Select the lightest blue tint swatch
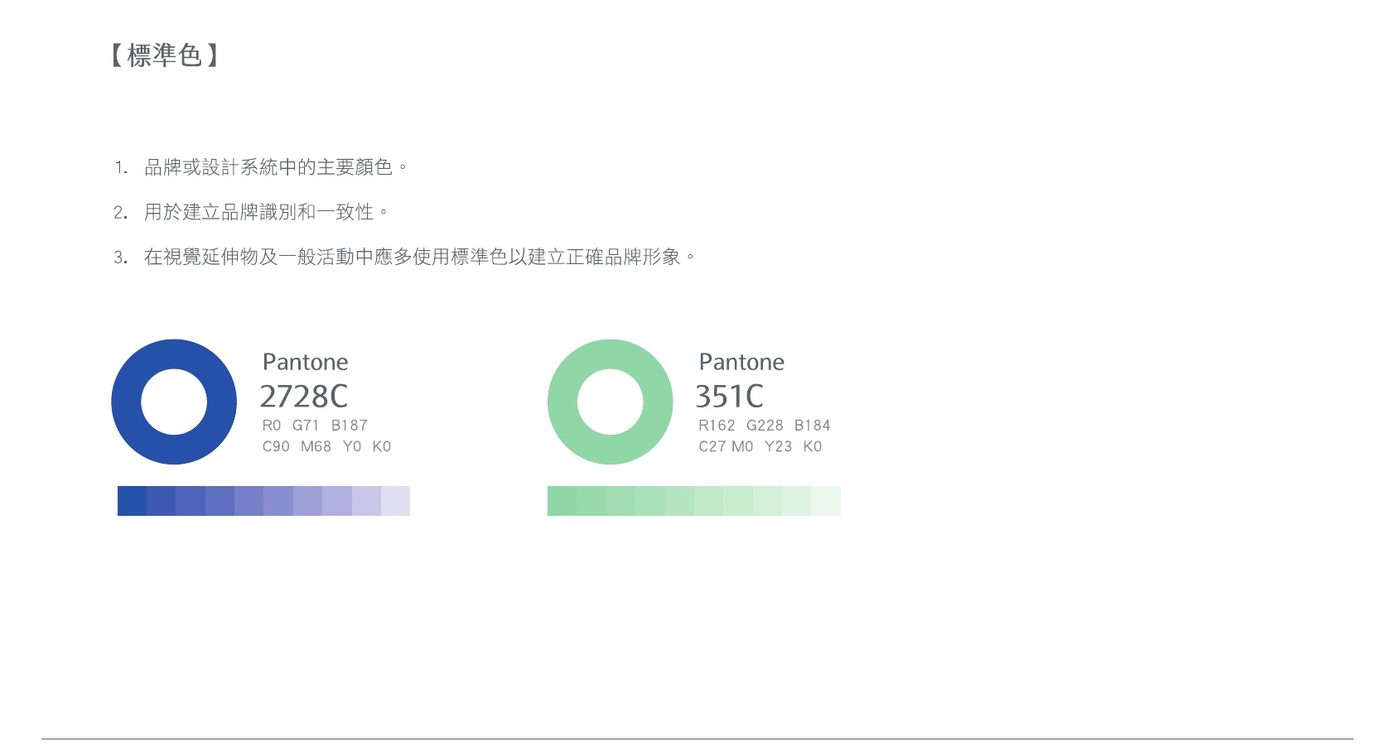This screenshot has height=751, width=1400. tap(396, 501)
